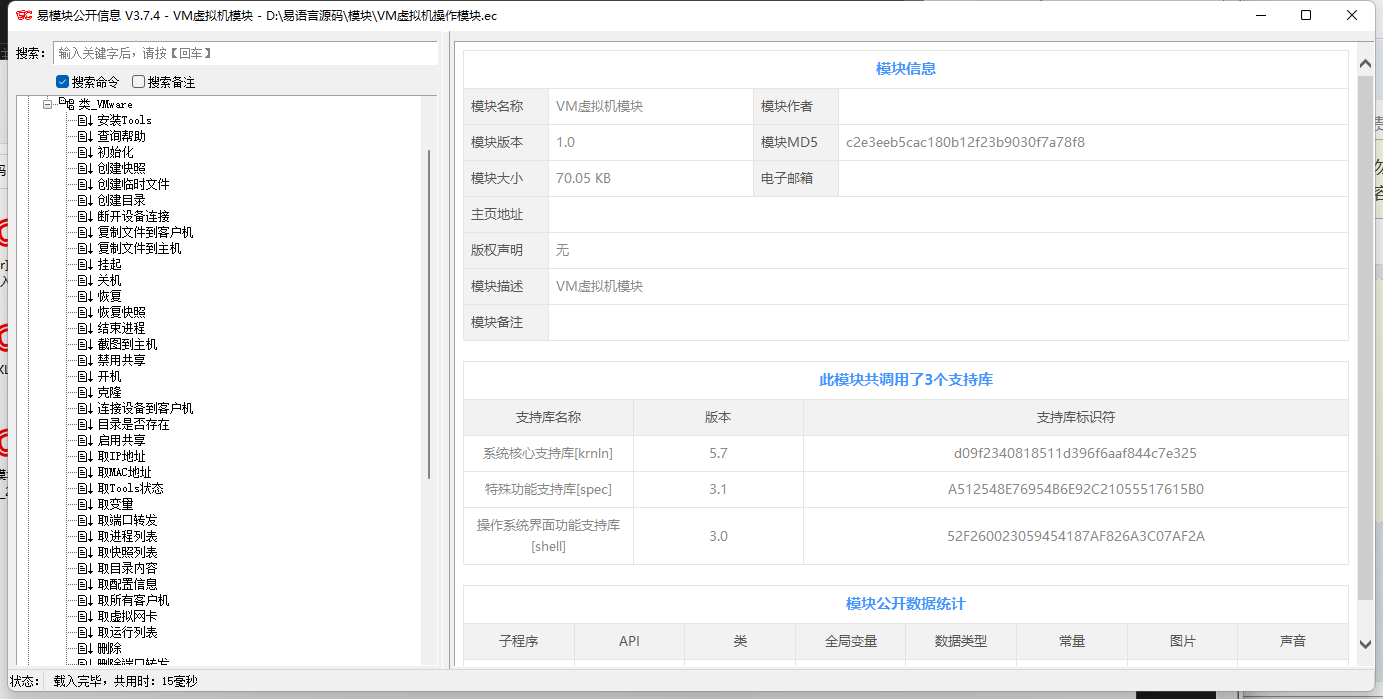Click the info panel scroll-down arrow
Viewport: 1383px width, 699px height.
click(x=1365, y=645)
